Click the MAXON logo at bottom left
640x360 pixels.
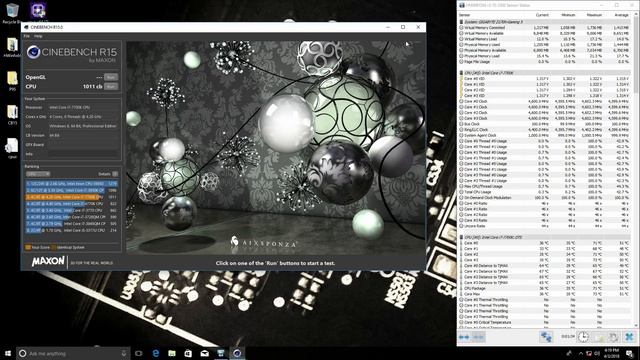click(48, 261)
